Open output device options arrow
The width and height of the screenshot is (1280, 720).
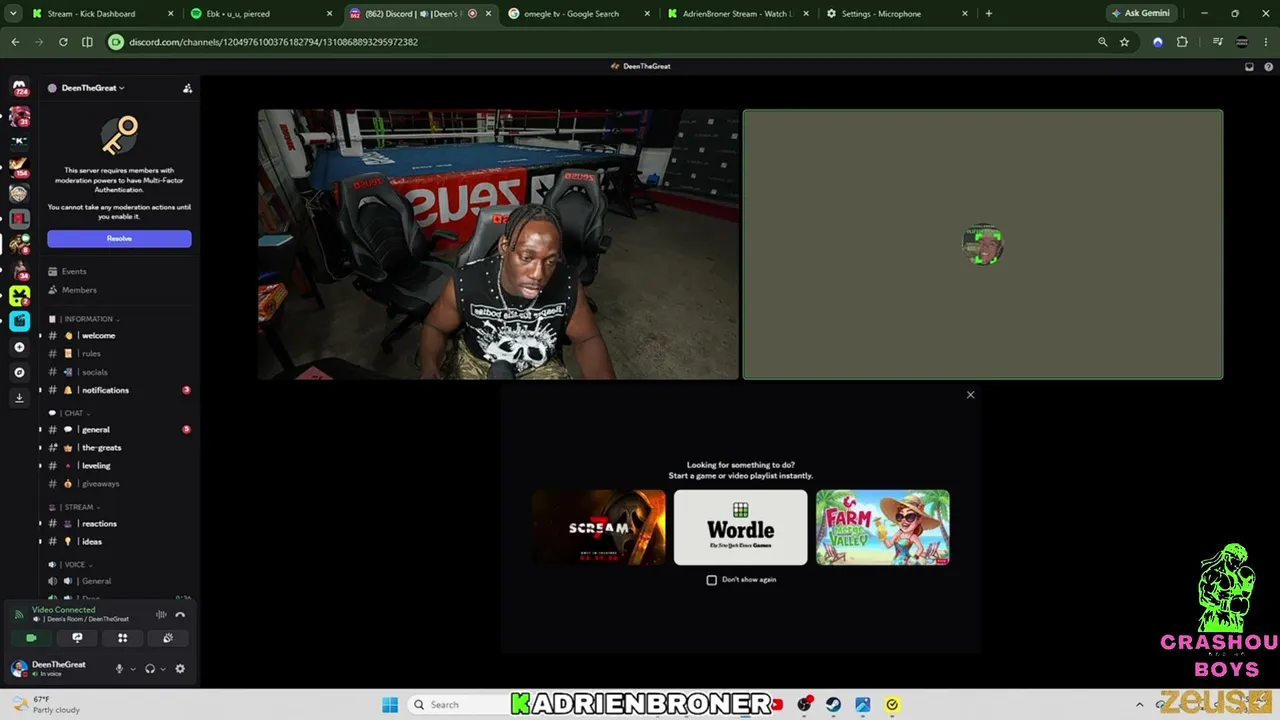[x=163, y=669]
